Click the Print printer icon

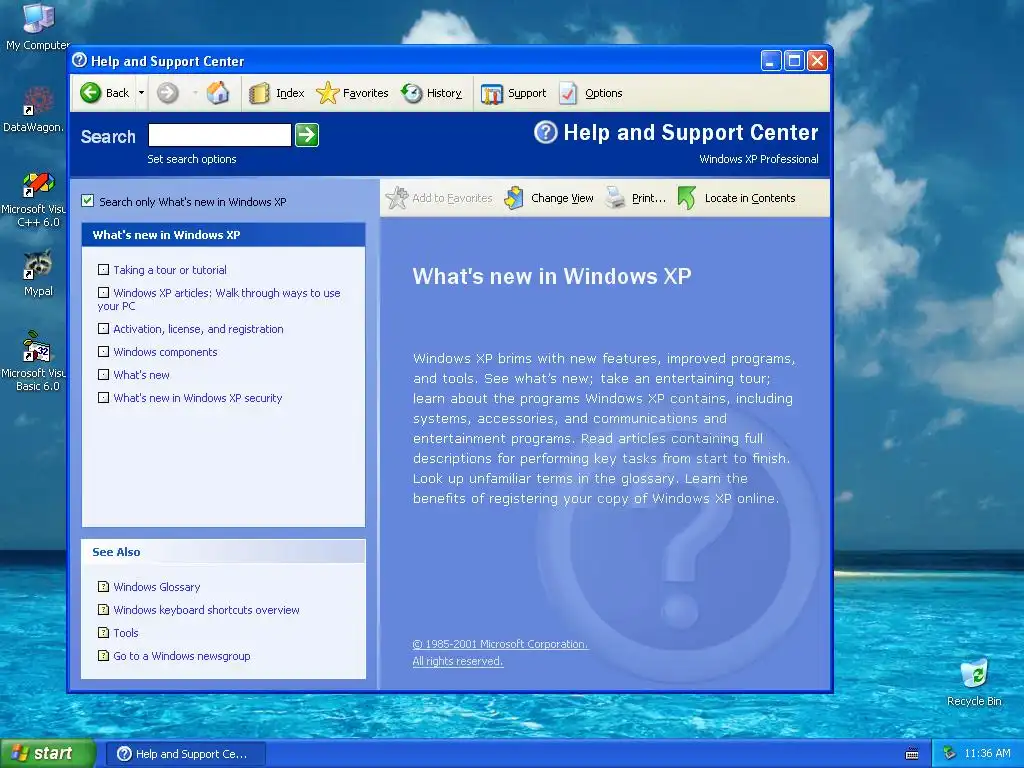click(615, 198)
